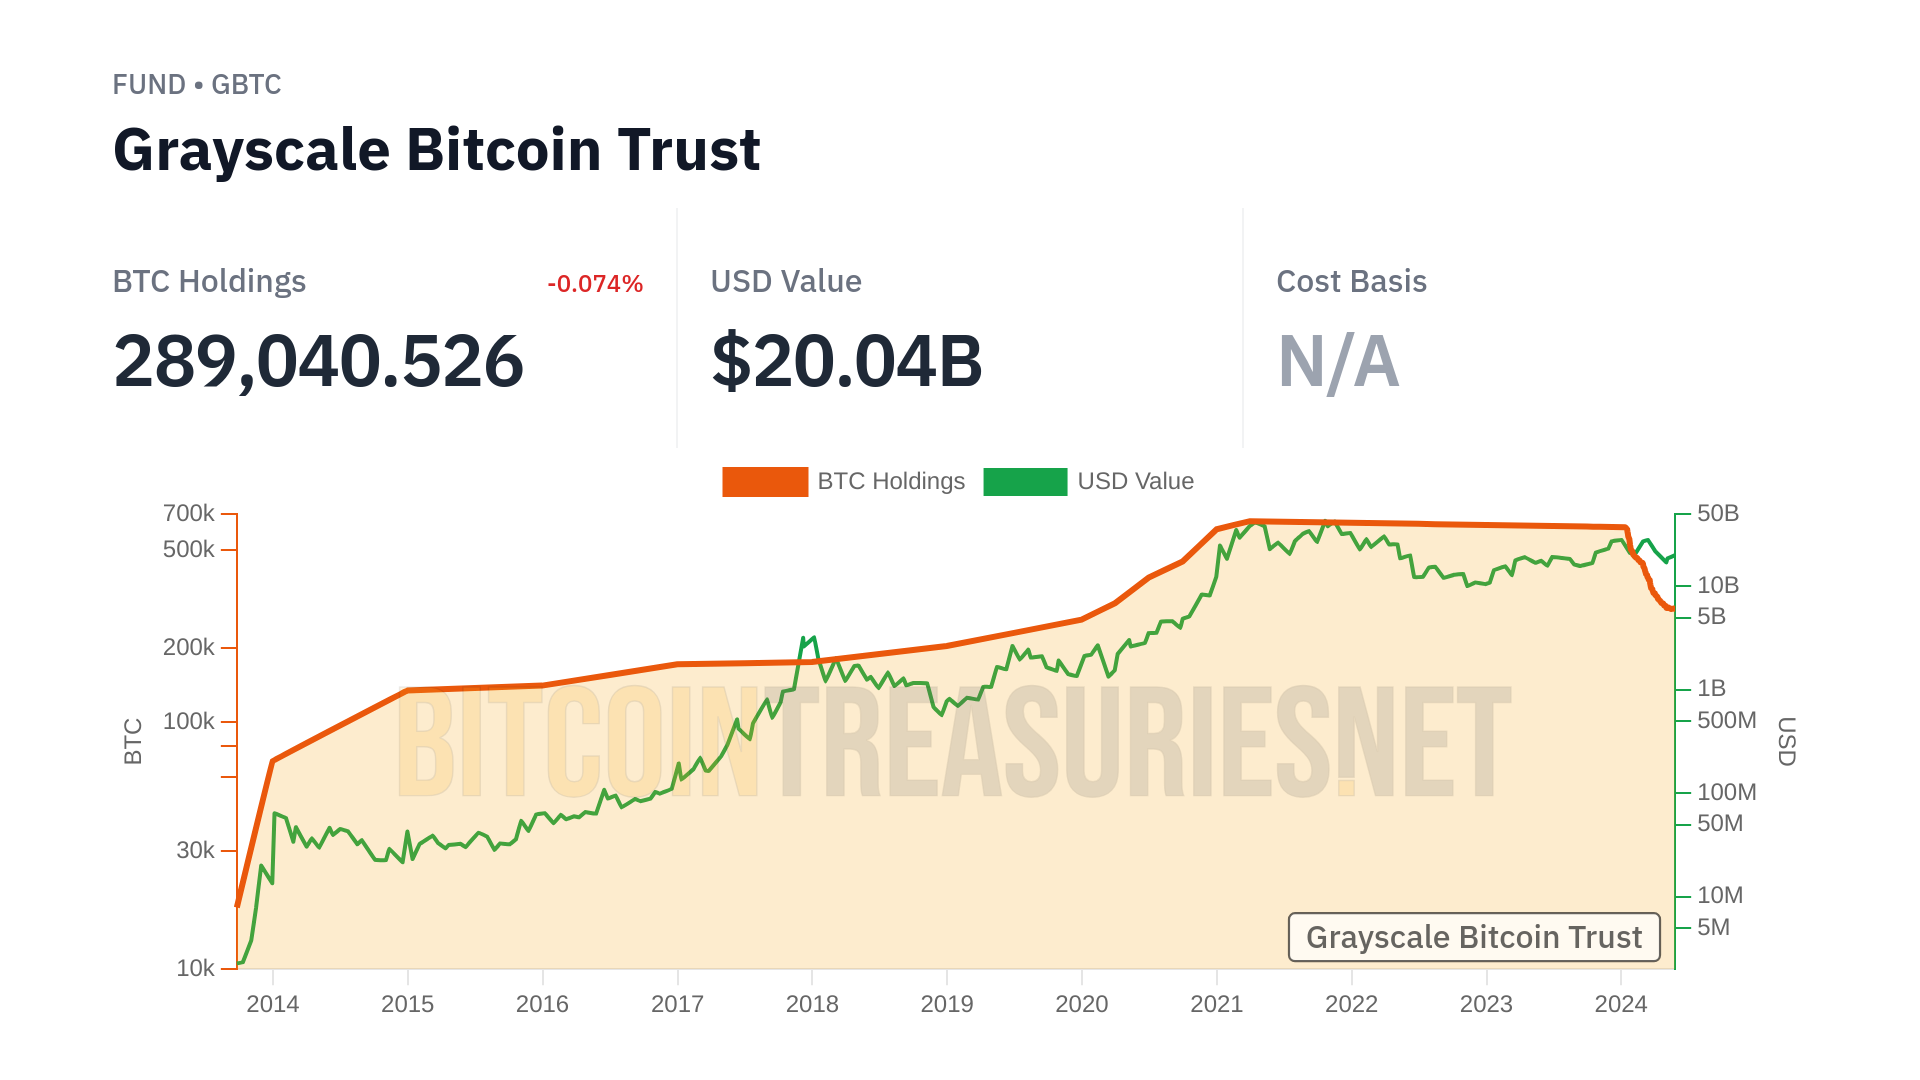Click the N/A Cost Basis value
The width and height of the screenshot is (1920, 1080).
click(x=1338, y=361)
